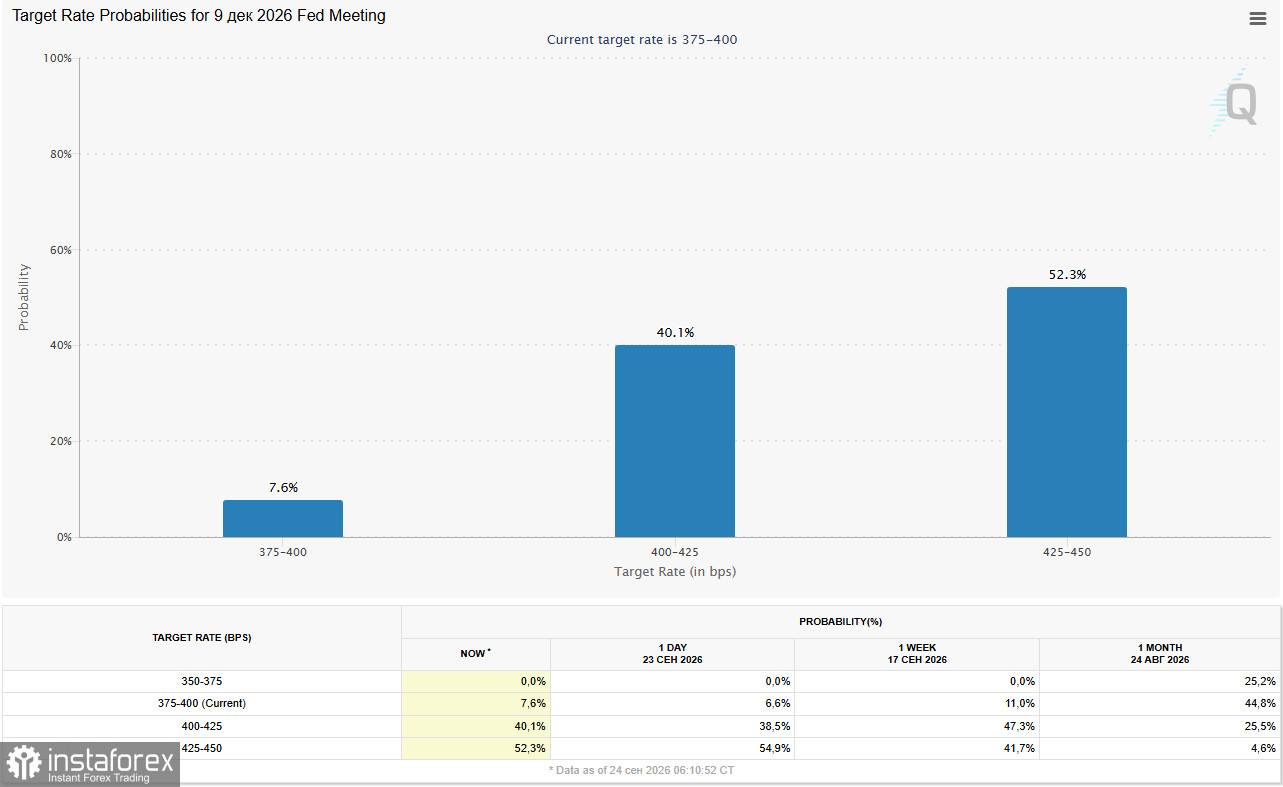Select the 375-400 probability bar
This screenshot has height=787, width=1283.
click(x=283, y=519)
